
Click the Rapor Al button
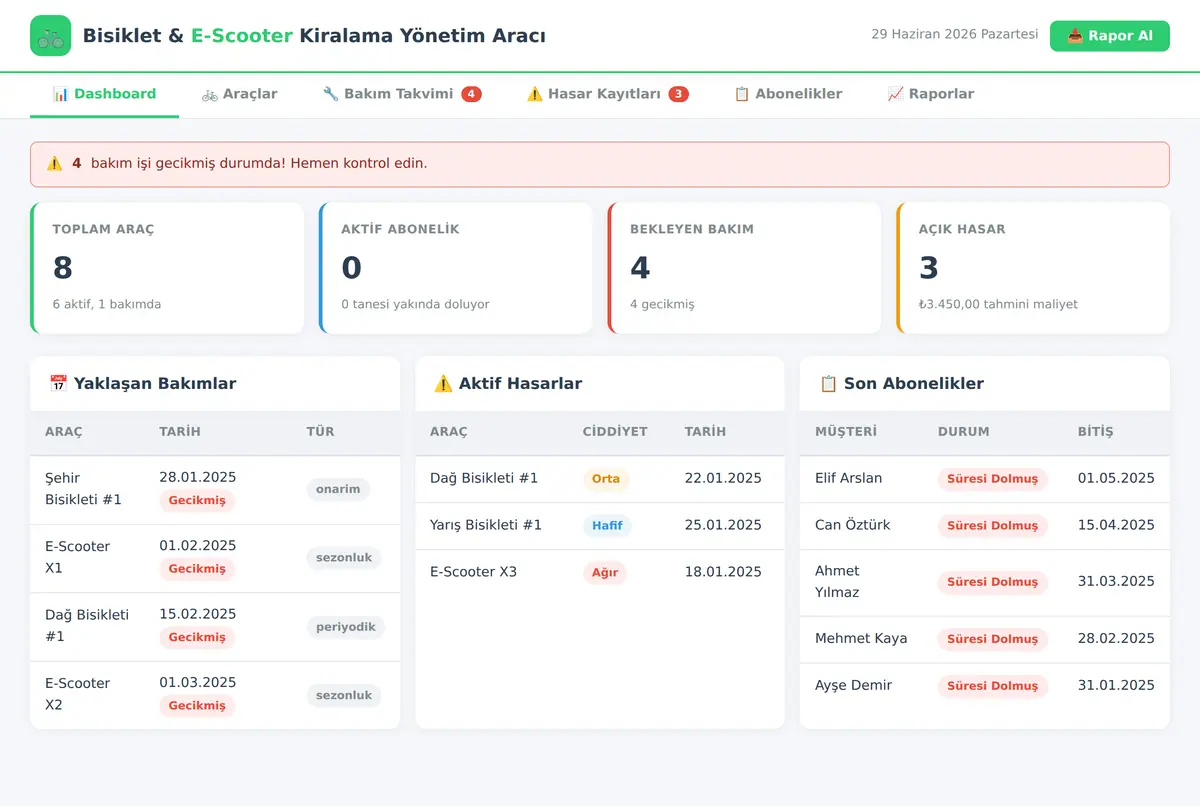pyautogui.click(x=1110, y=36)
